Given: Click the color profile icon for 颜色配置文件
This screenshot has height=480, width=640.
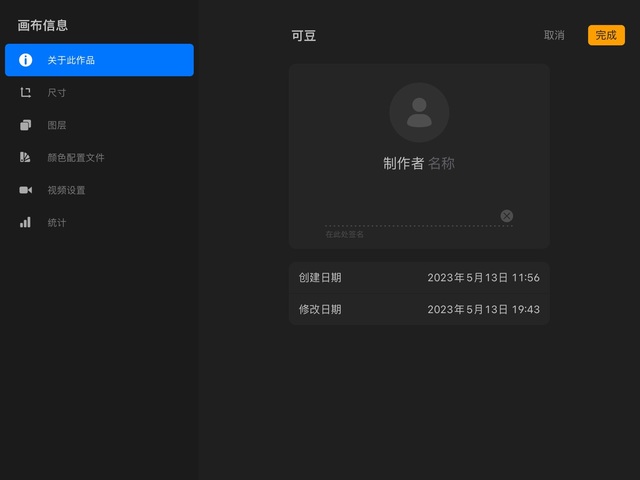Looking at the screenshot, I should point(26,158).
